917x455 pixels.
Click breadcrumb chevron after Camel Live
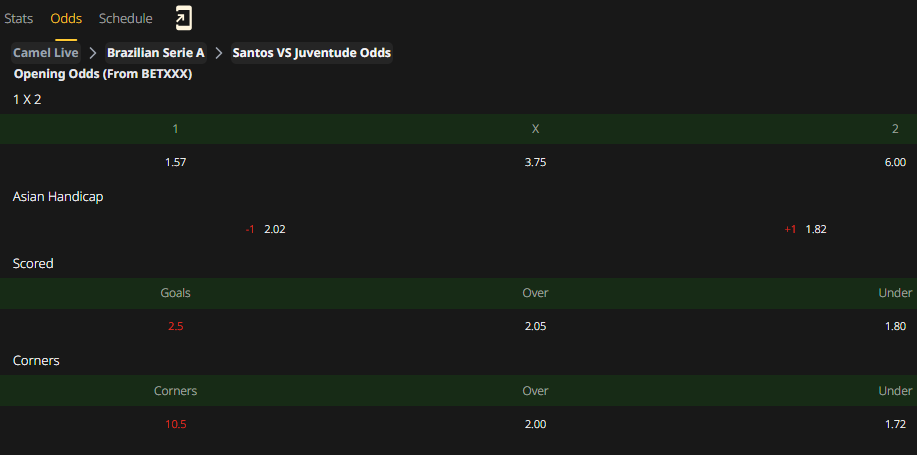point(93,53)
